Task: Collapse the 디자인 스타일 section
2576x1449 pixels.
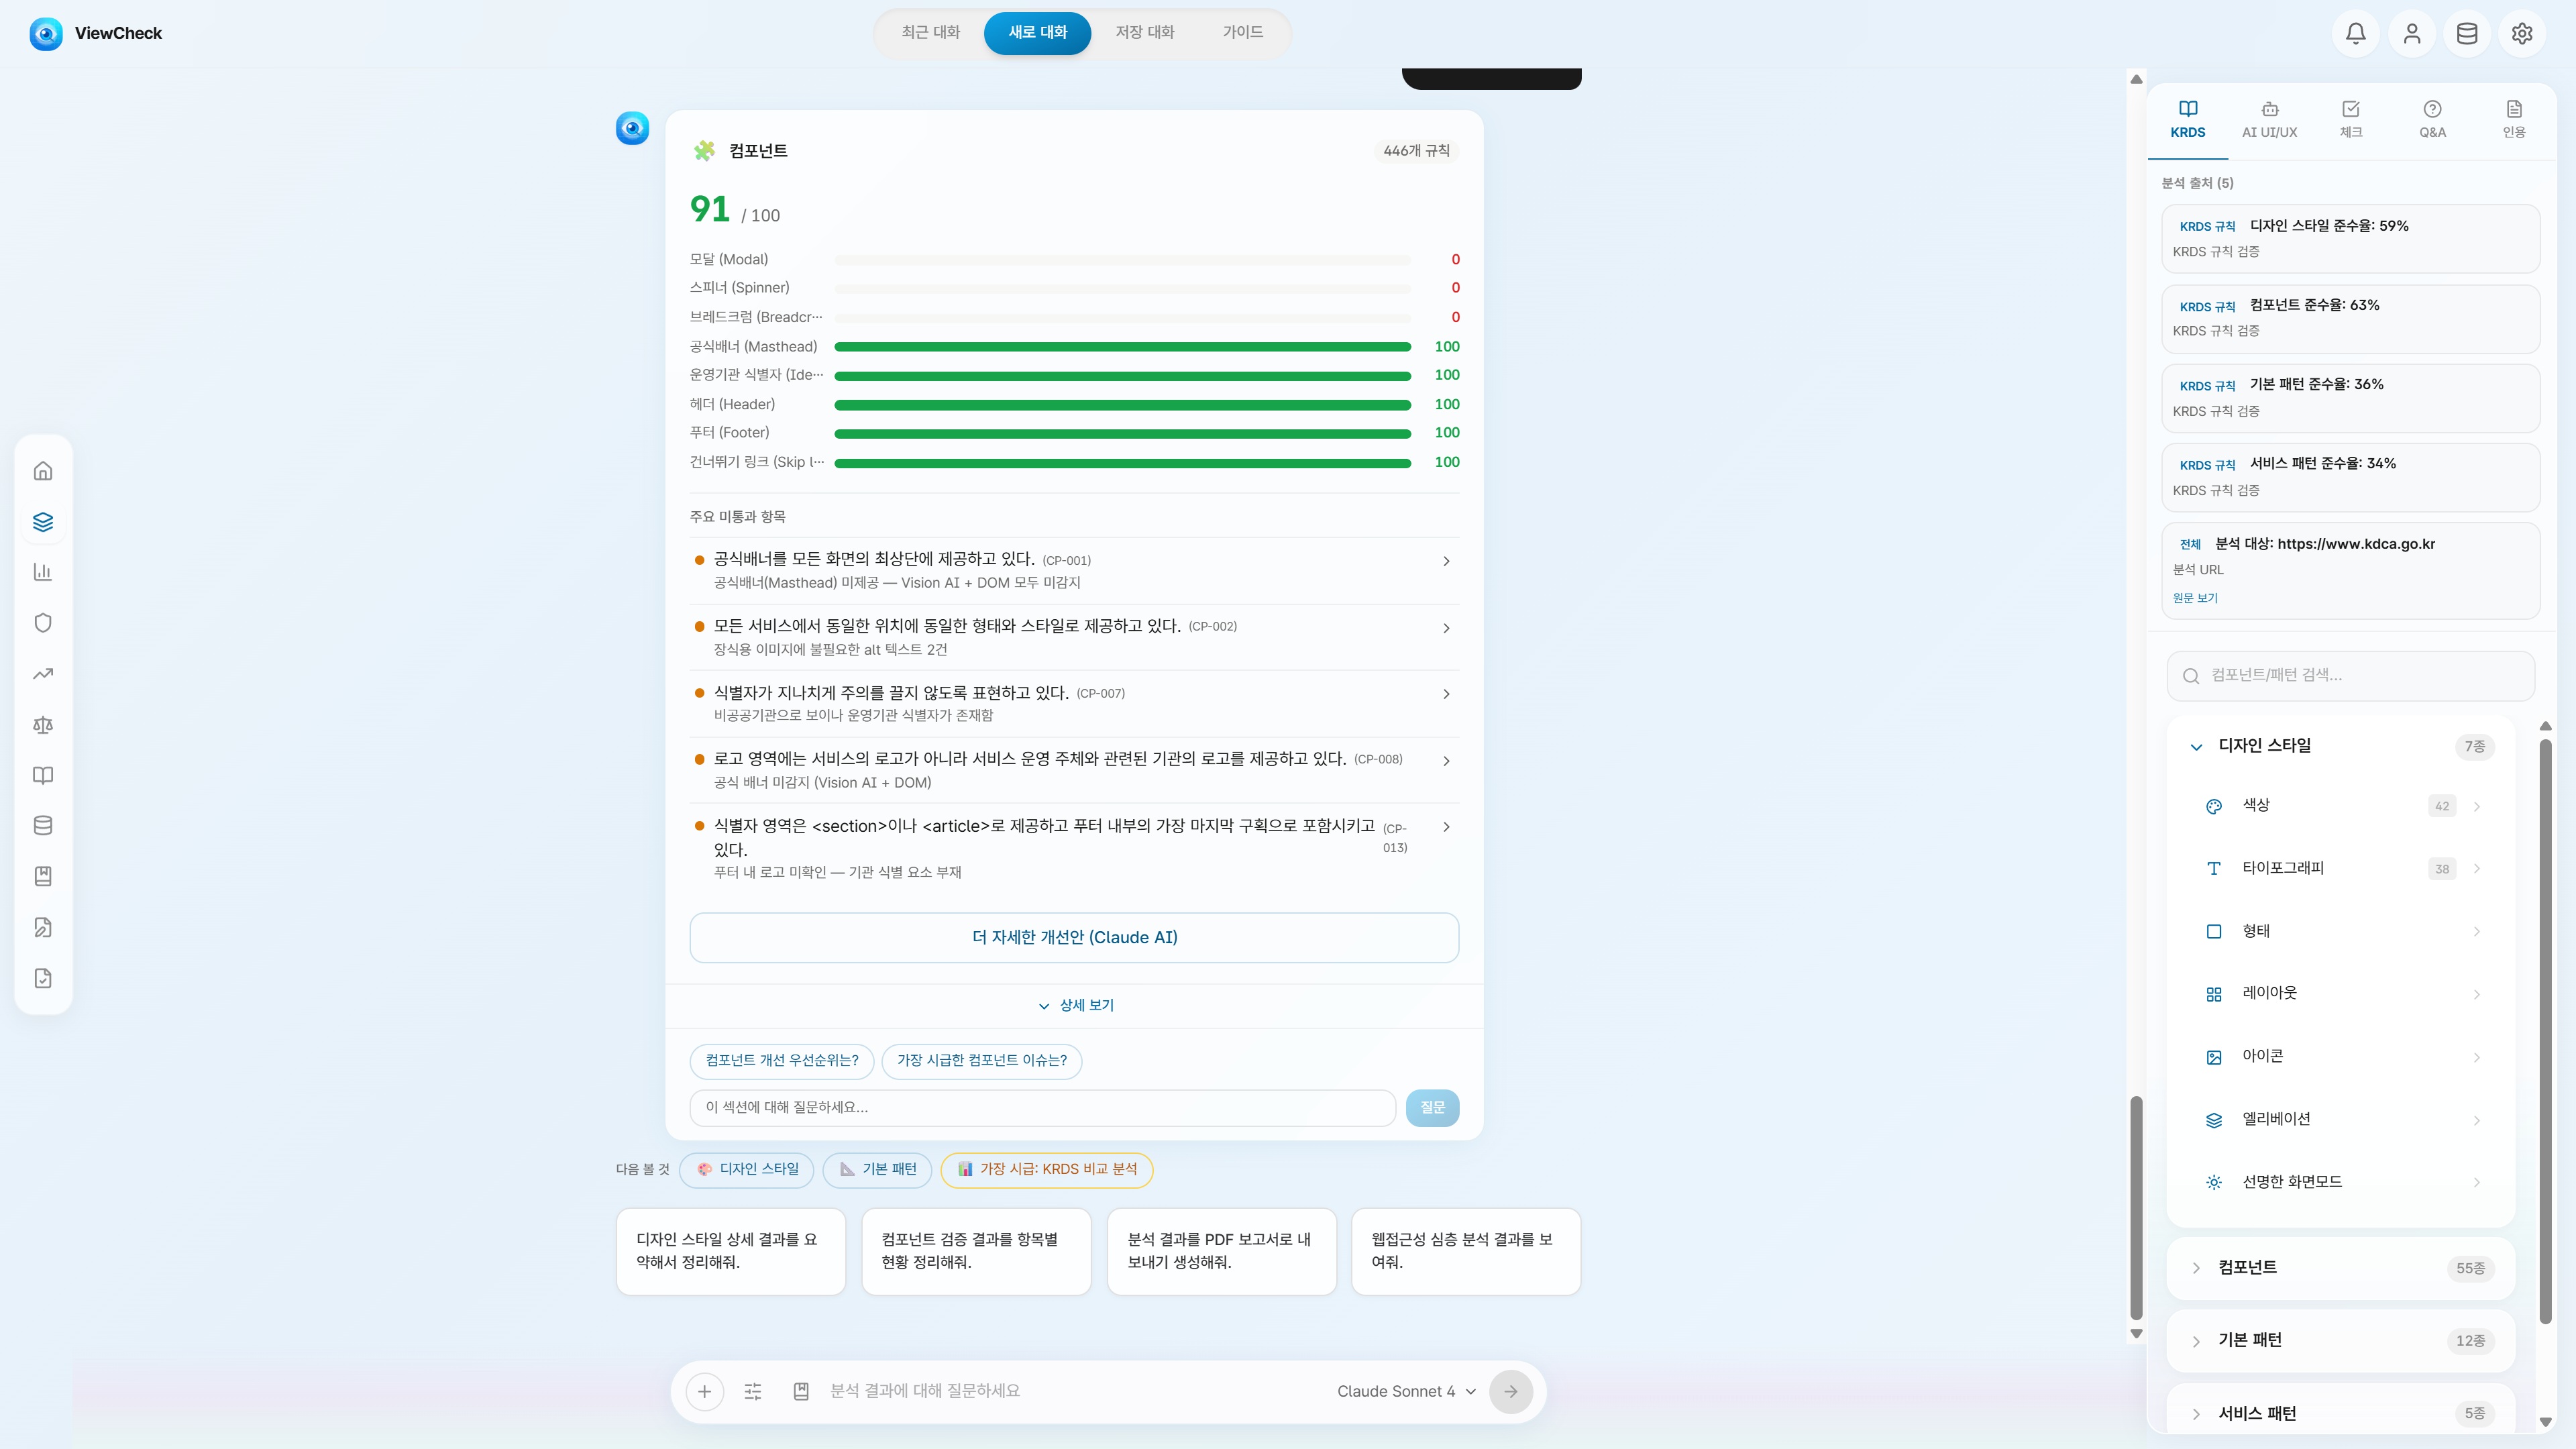Action: (2341, 746)
